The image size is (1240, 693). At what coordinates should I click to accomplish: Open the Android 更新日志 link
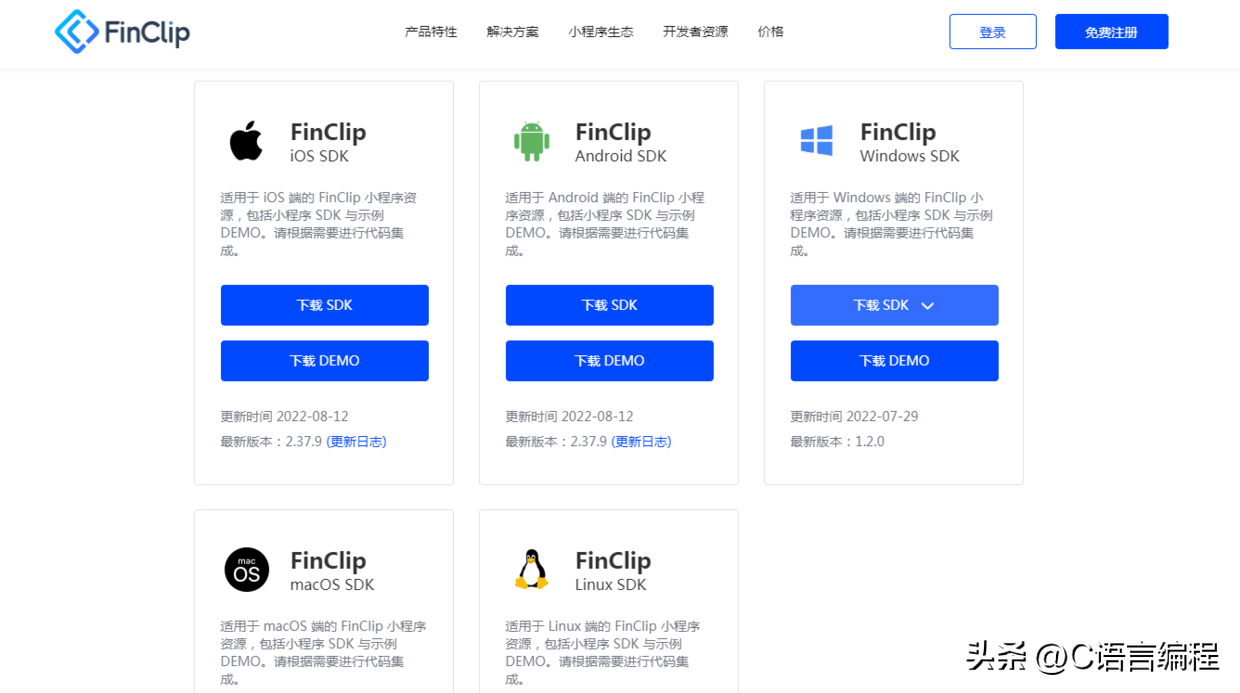tap(641, 442)
